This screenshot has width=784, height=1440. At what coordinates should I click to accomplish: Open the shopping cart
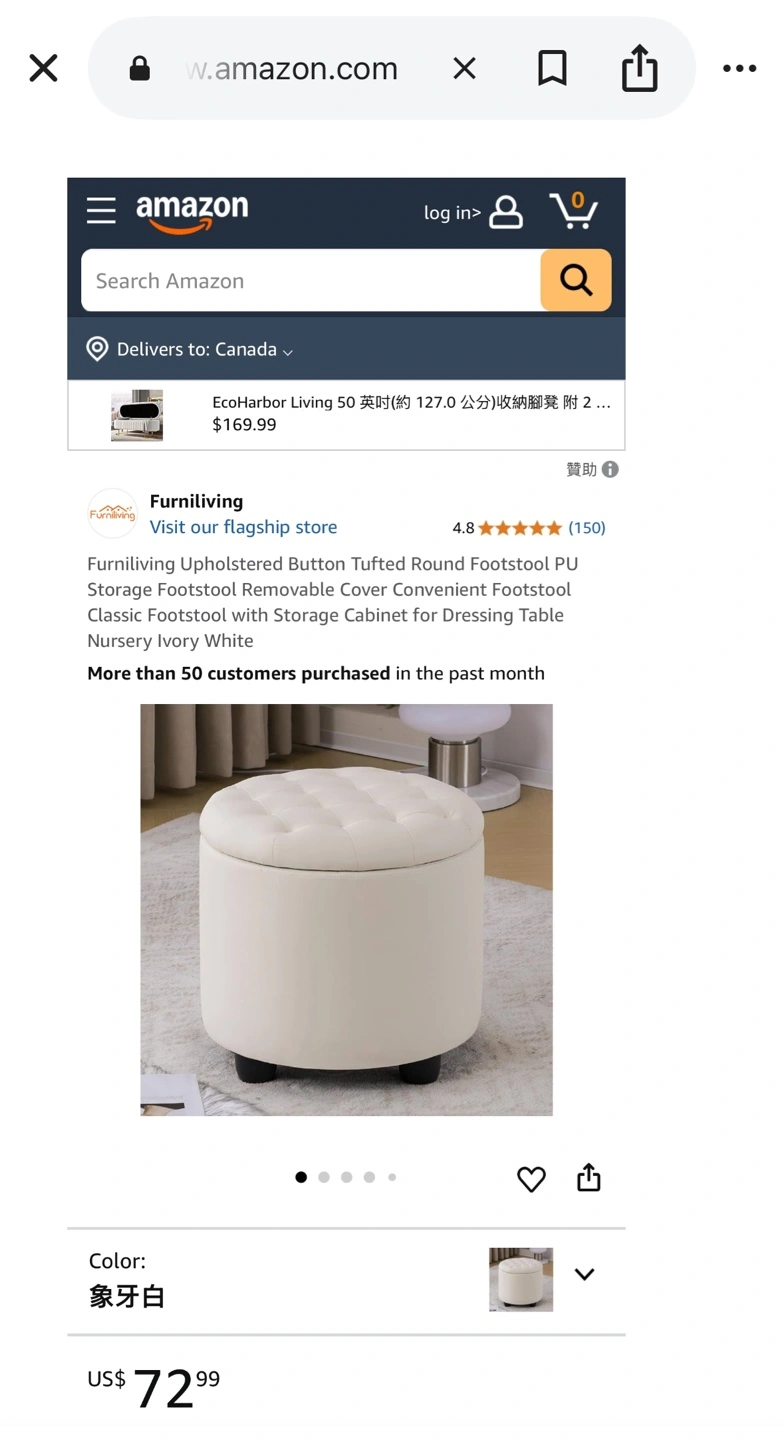pos(574,210)
